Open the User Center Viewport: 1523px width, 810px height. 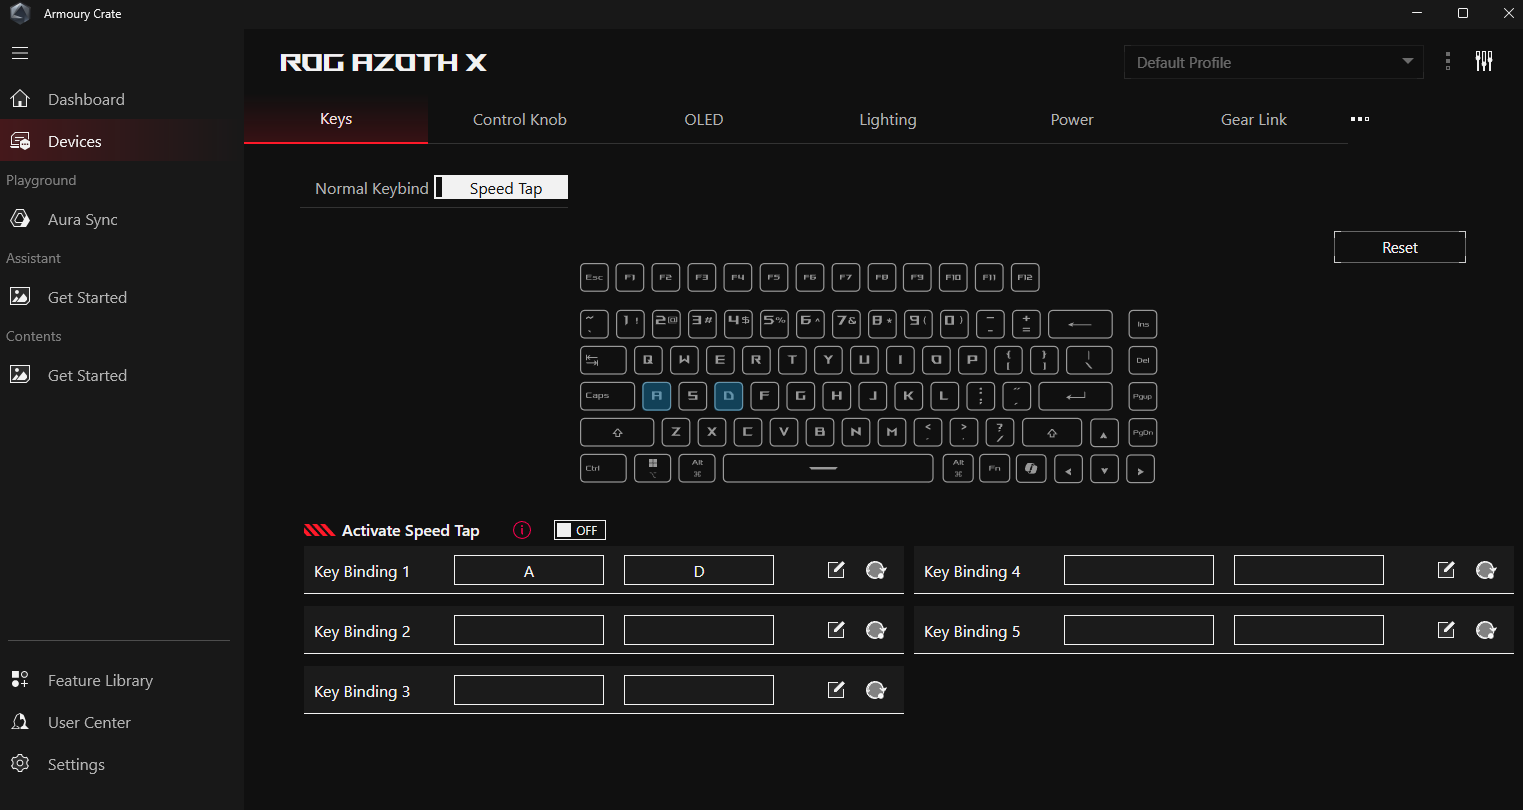coord(120,722)
